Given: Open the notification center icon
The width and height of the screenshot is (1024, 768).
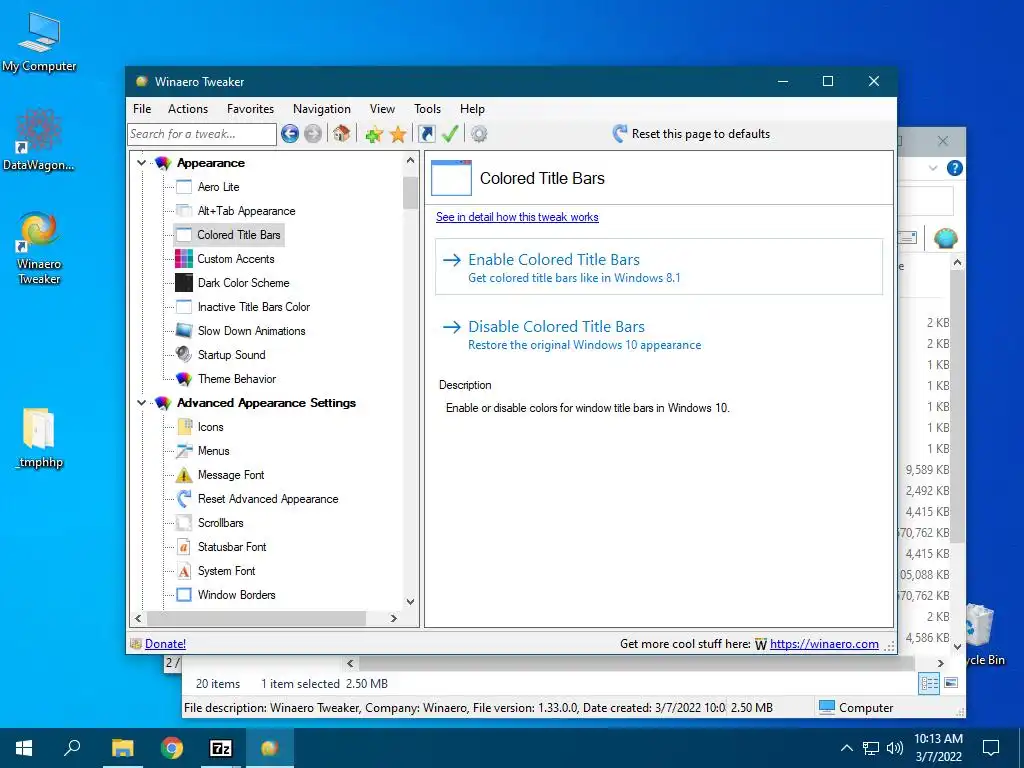Looking at the screenshot, I should click(x=991, y=748).
